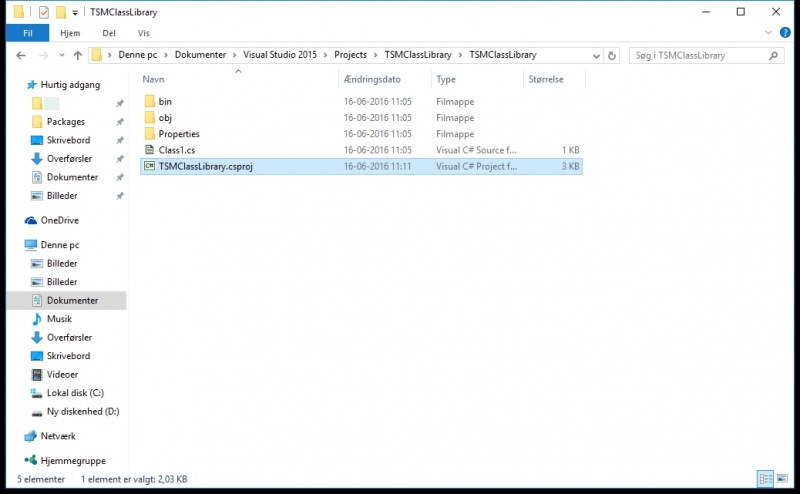Go forward with the forward arrow
The image size is (800, 494).
[x=43, y=55]
